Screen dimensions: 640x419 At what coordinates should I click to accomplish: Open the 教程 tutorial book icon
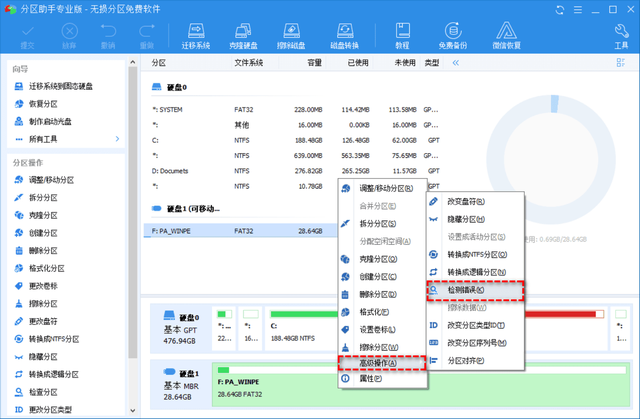(402, 36)
